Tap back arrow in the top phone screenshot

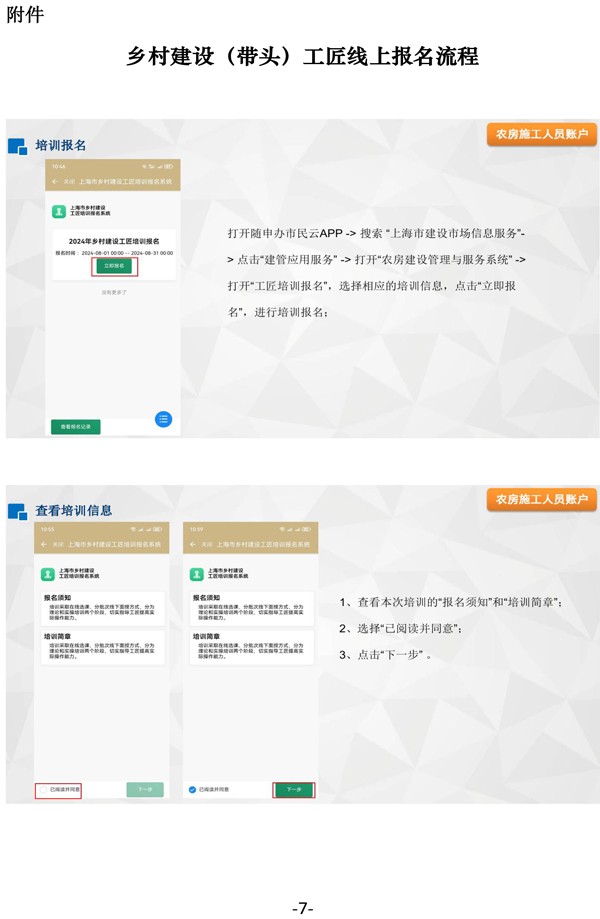point(55,182)
